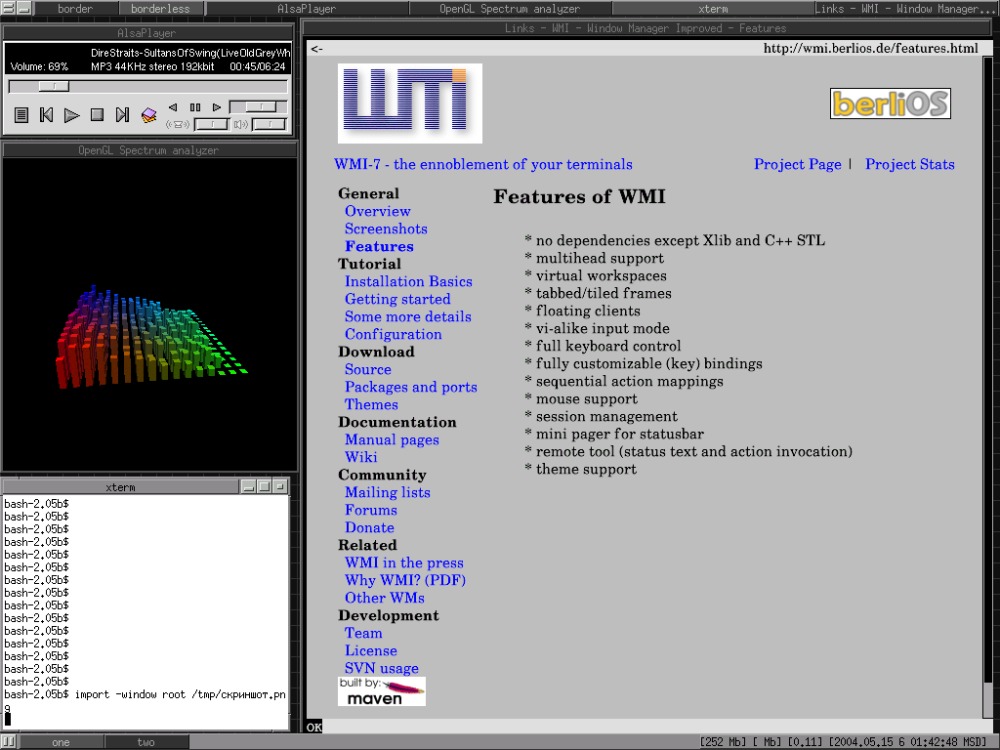Screen dimensions: 1000x750
Task: Switch to the 'borderless' tab in top bar
Action: click(x=161, y=8)
